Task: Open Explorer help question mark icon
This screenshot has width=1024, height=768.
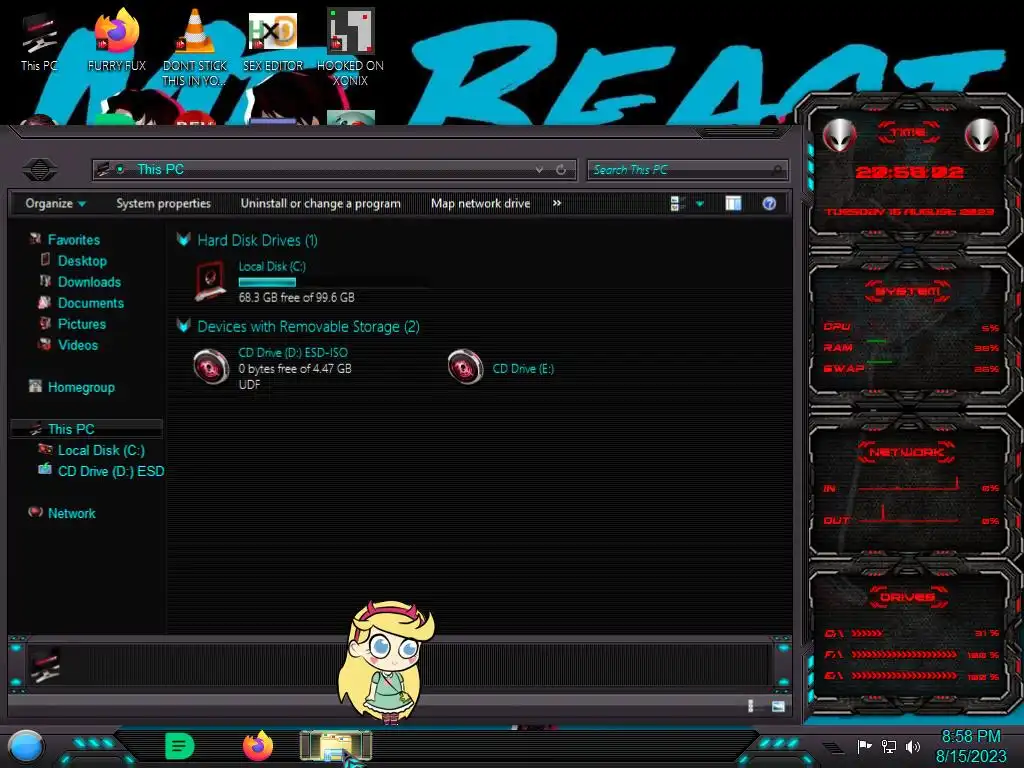Action: coord(769,204)
